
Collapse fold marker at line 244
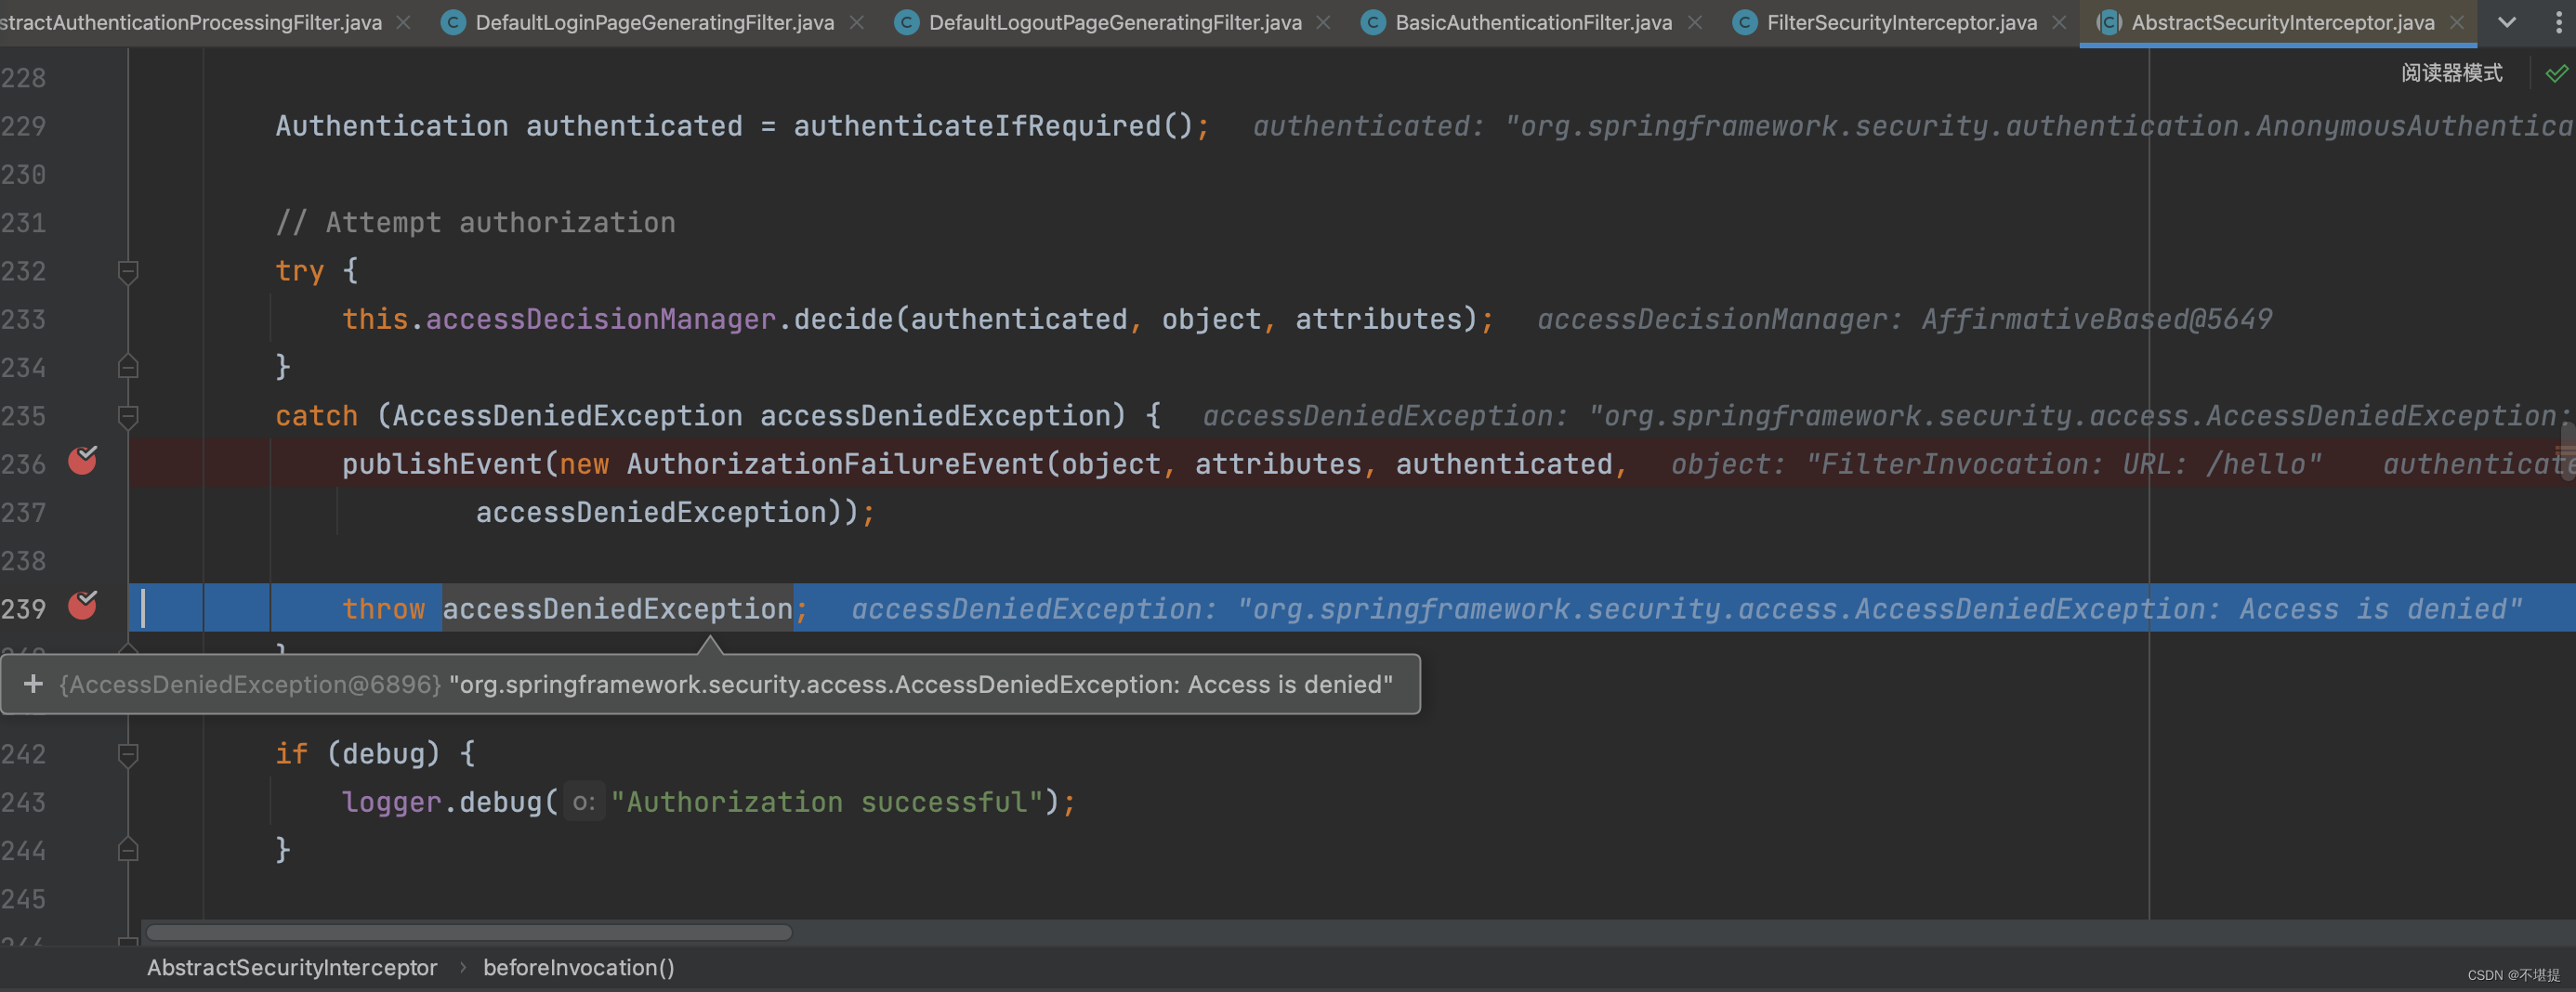[x=128, y=850]
